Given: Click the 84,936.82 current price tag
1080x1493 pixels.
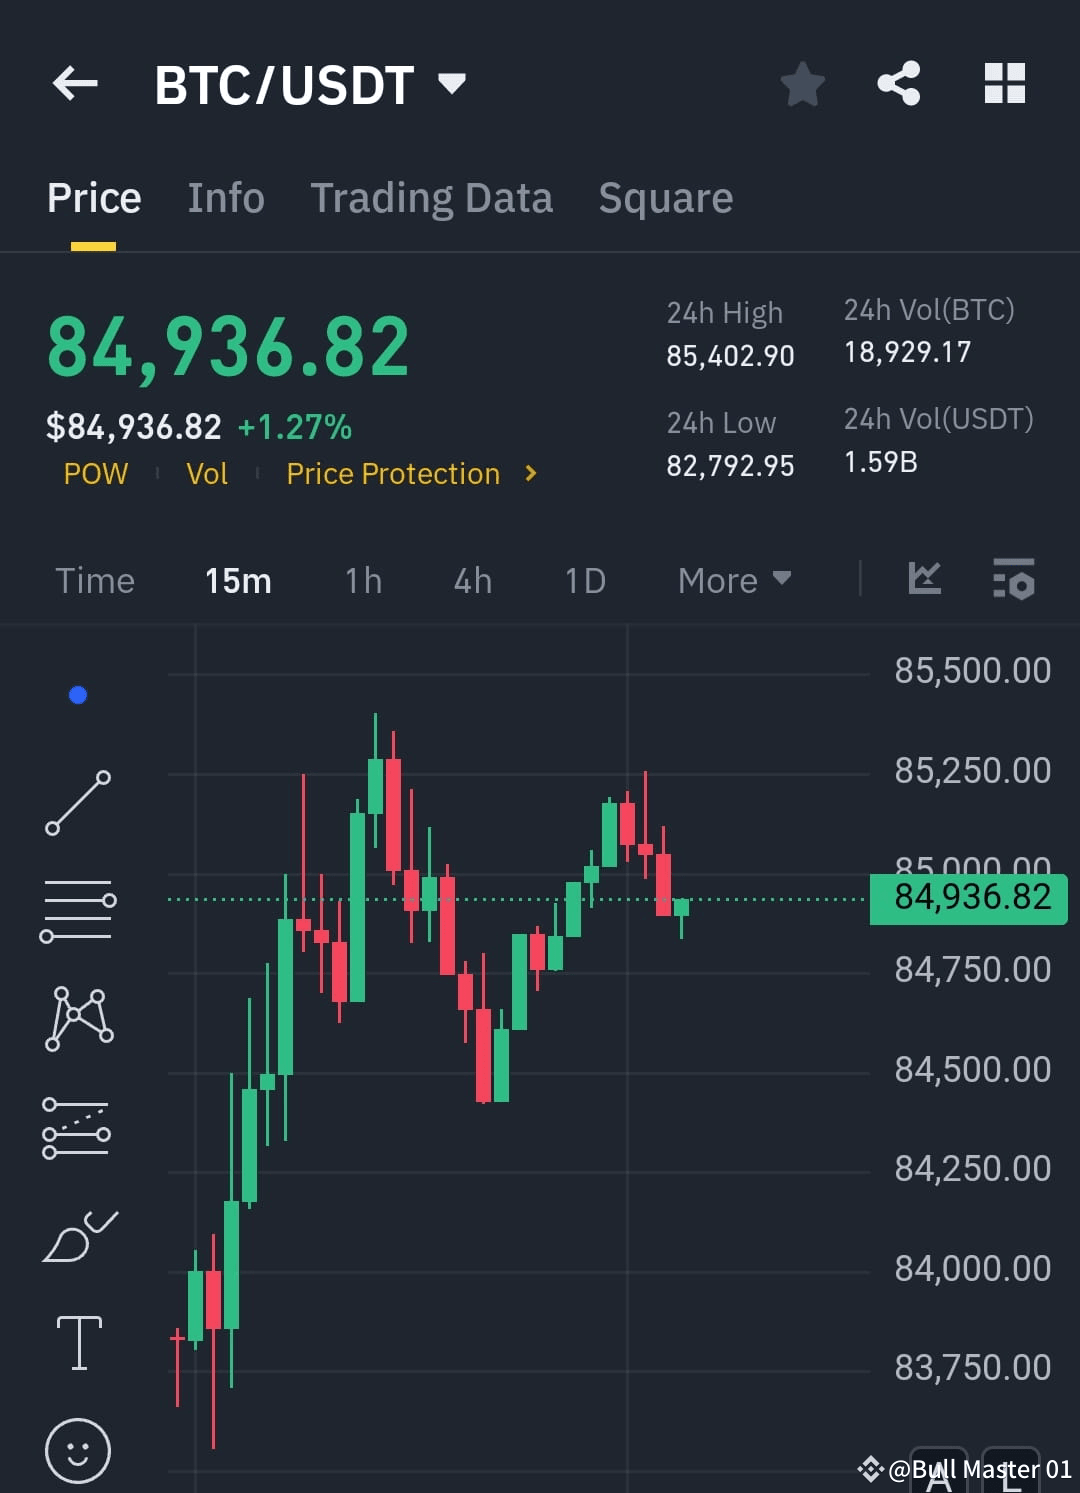Looking at the screenshot, I should [x=966, y=898].
